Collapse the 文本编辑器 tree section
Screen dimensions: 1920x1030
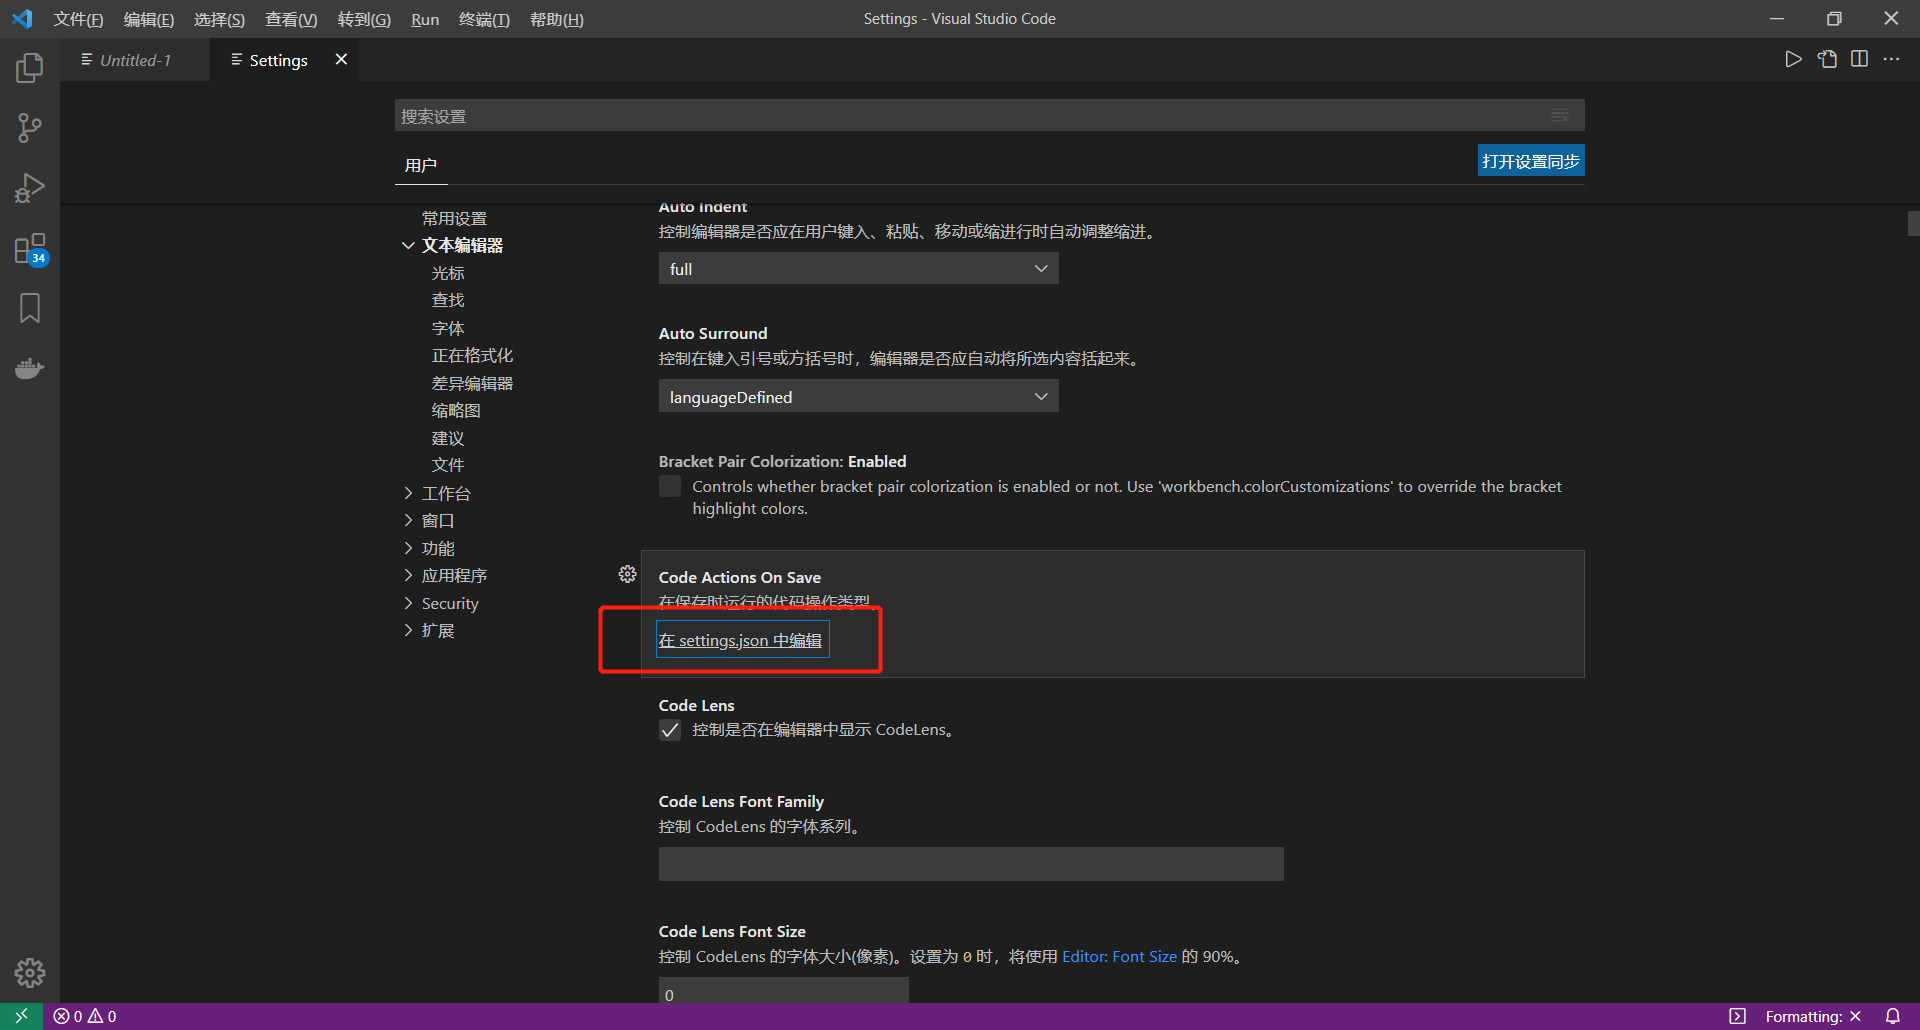click(x=408, y=246)
